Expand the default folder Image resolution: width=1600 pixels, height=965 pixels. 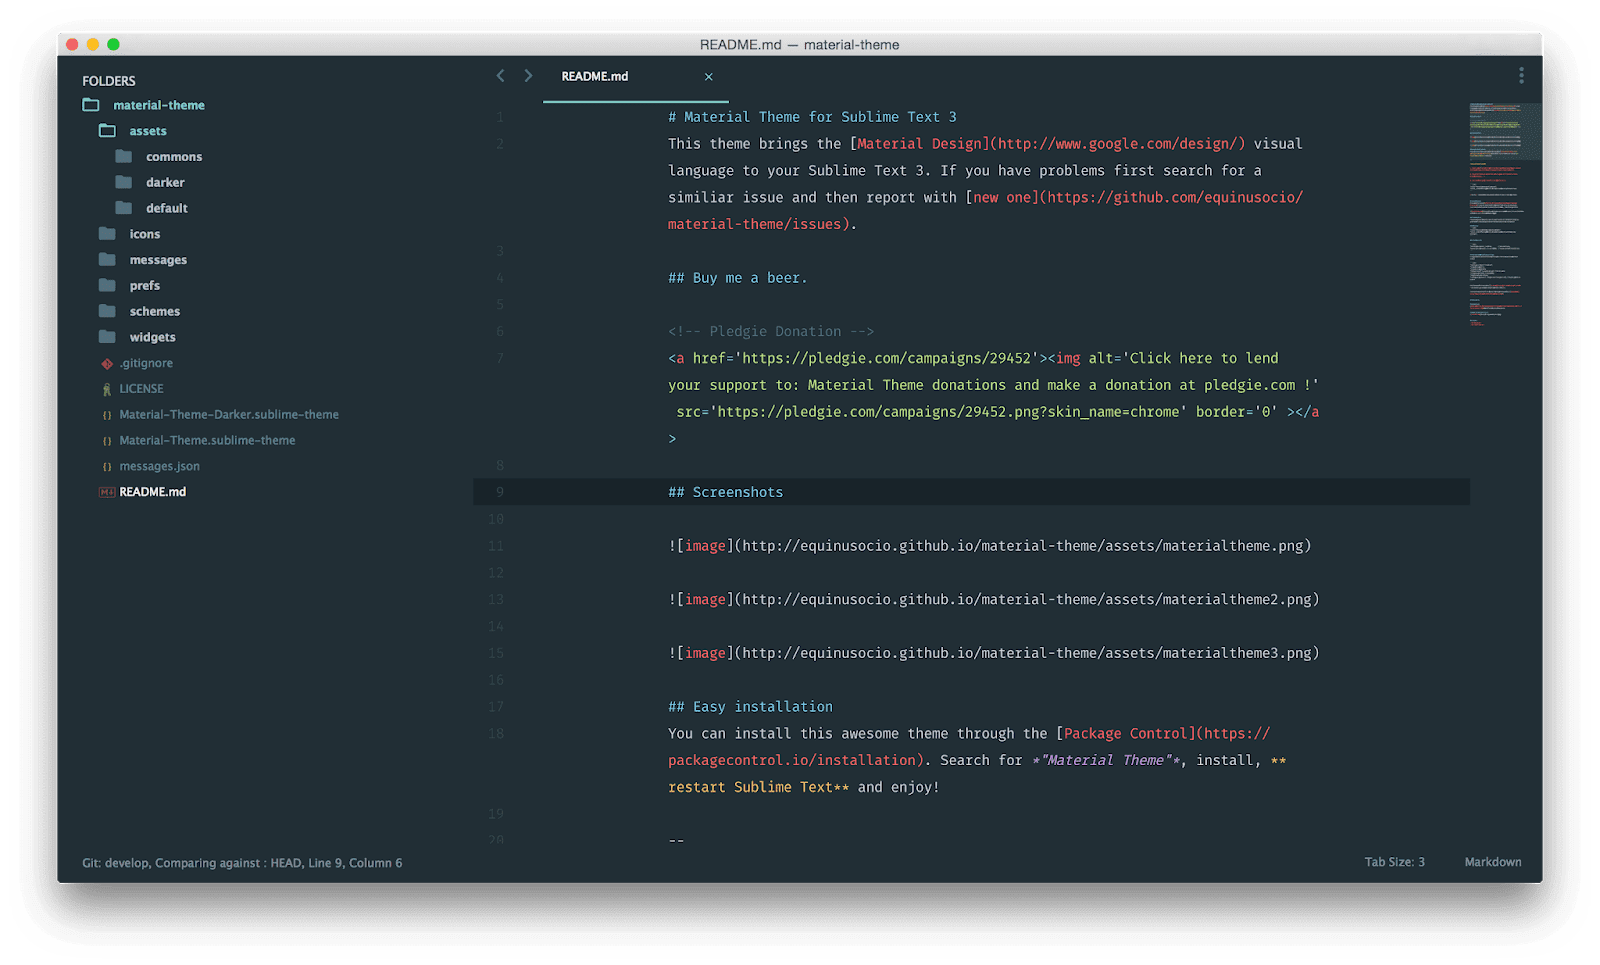(167, 208)
